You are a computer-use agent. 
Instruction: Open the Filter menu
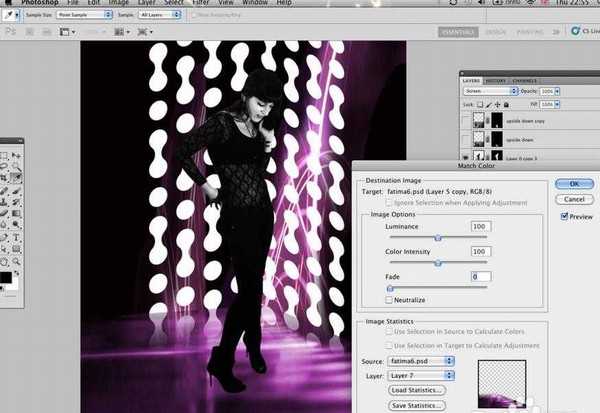click(200, 4)
